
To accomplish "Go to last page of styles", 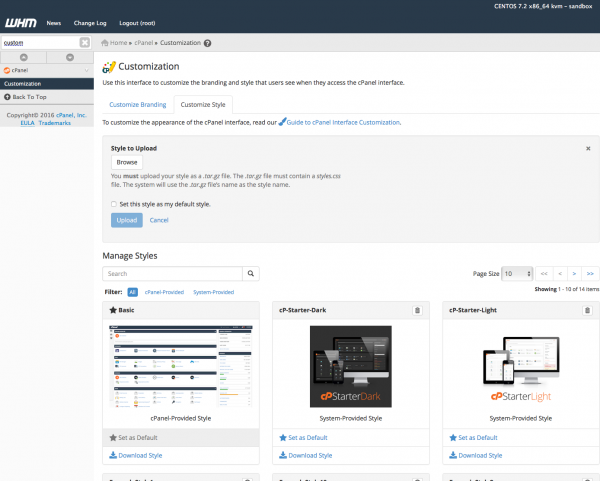I will point(590,274).
